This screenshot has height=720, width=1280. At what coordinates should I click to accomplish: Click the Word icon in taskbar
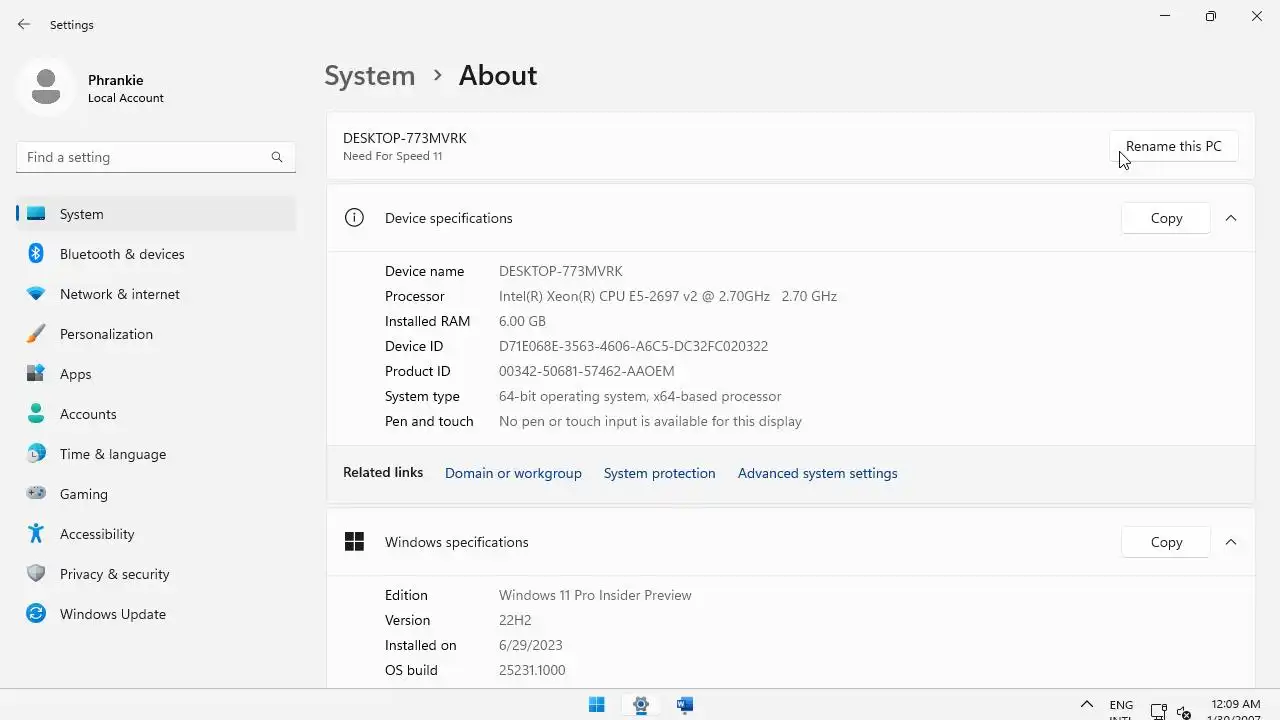click(685, 705)
